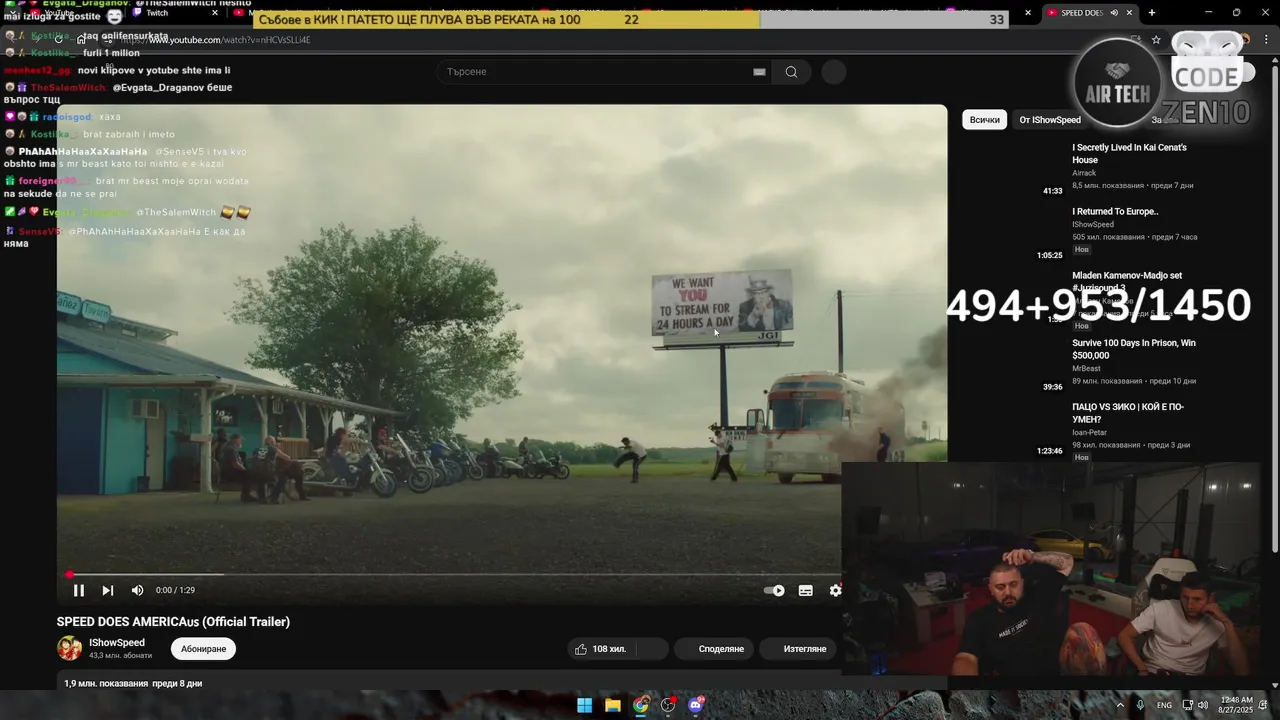Open the OBS icon in the taskbar
Image resolution: width=1280 pixels, height=720 pixels.
pyautogui.click(x=668, y=705)
